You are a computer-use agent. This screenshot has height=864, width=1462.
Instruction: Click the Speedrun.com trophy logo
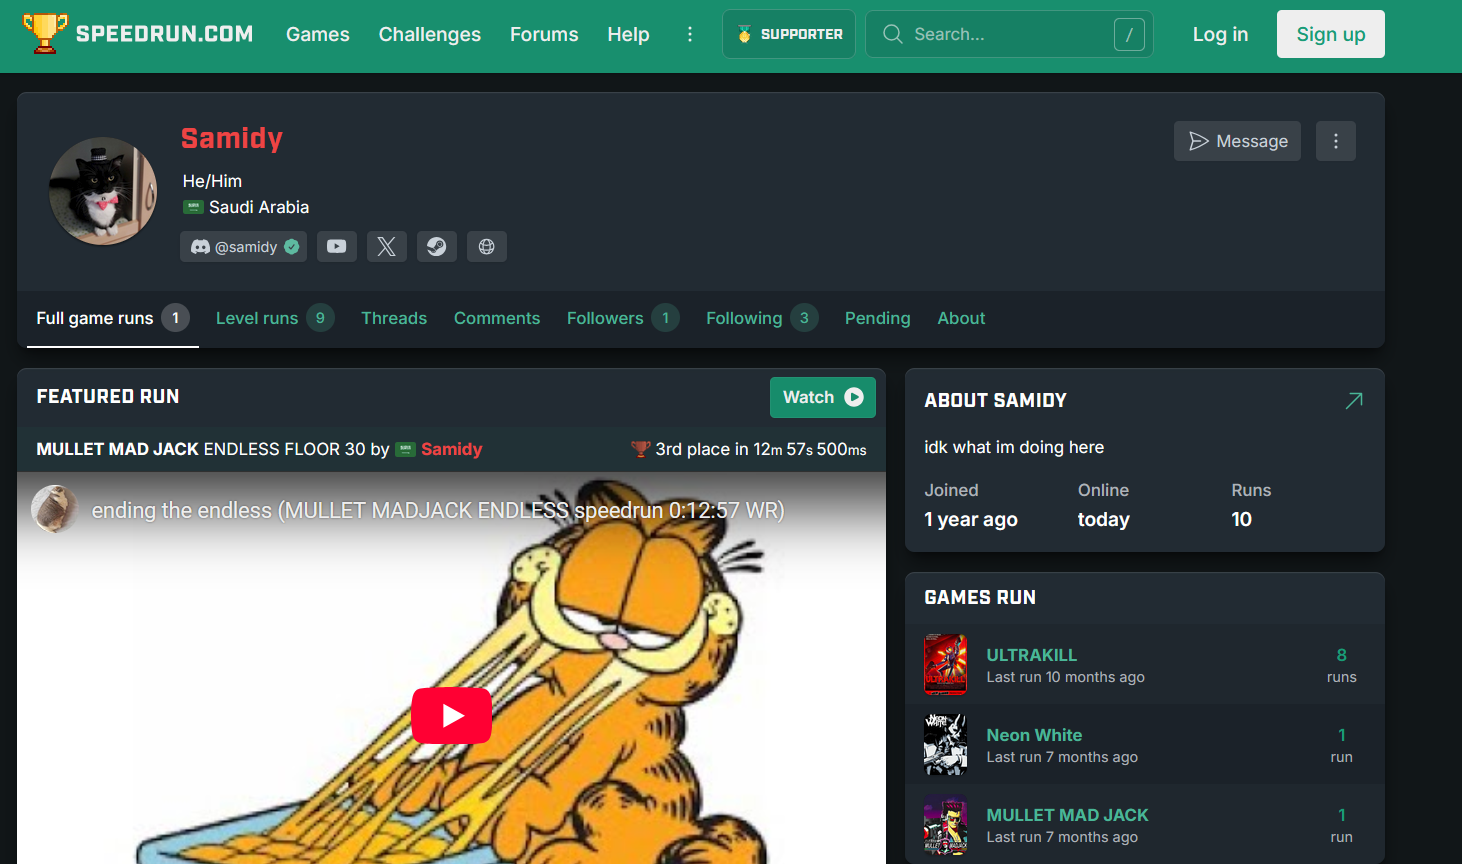pos(45,33)
